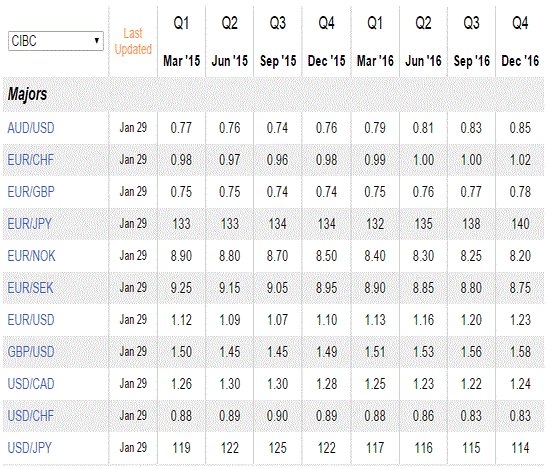Viewport: 548px width, 470px height.
Task: Click USD/JPY Mar '15 forecast value 119
Action: click(181, 448)
